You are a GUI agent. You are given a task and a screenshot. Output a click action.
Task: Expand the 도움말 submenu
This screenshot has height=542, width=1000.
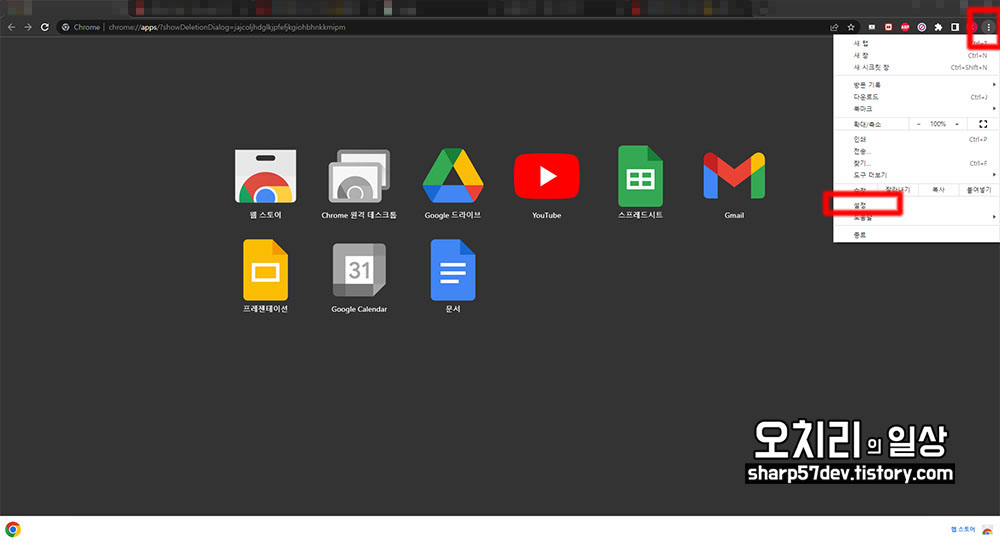916,217
